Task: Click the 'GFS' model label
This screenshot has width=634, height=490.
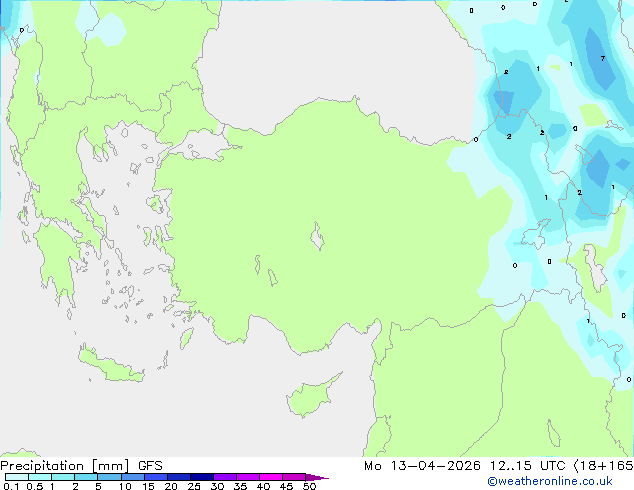Action: click(150, 466)
